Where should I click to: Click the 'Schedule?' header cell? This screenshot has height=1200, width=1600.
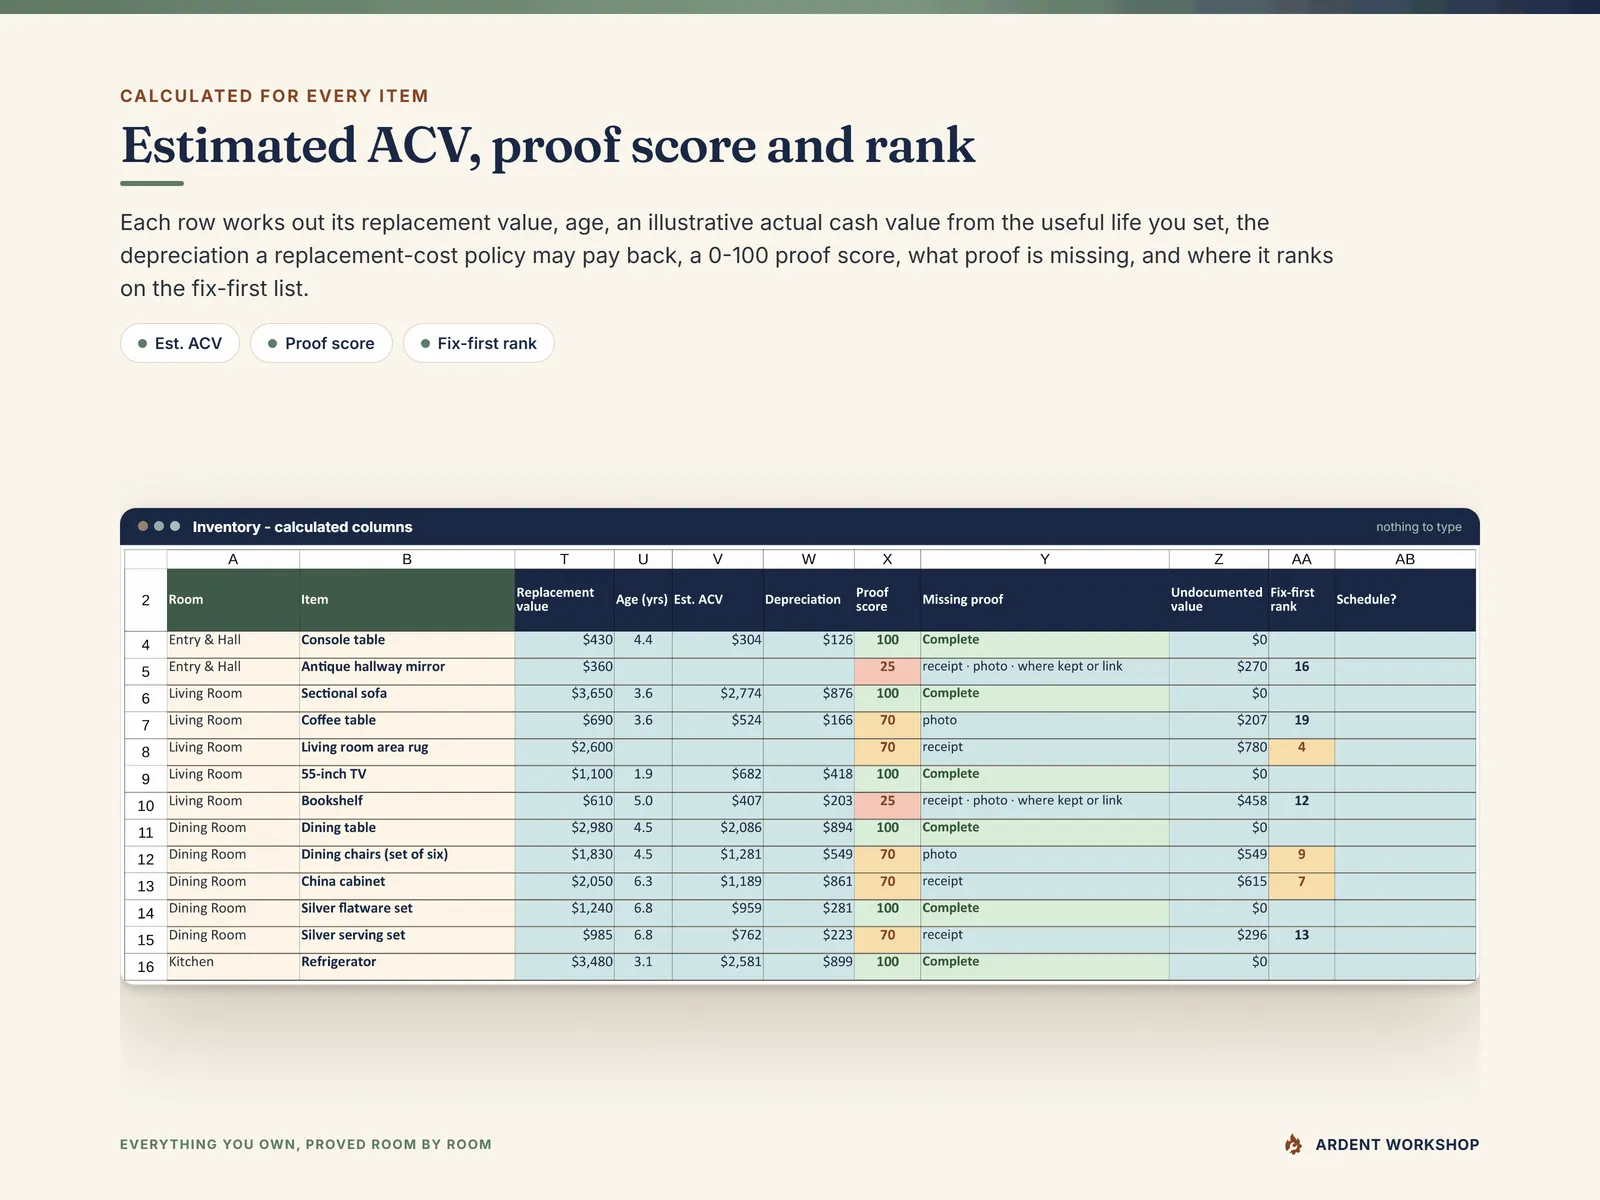click(1405, 600)
